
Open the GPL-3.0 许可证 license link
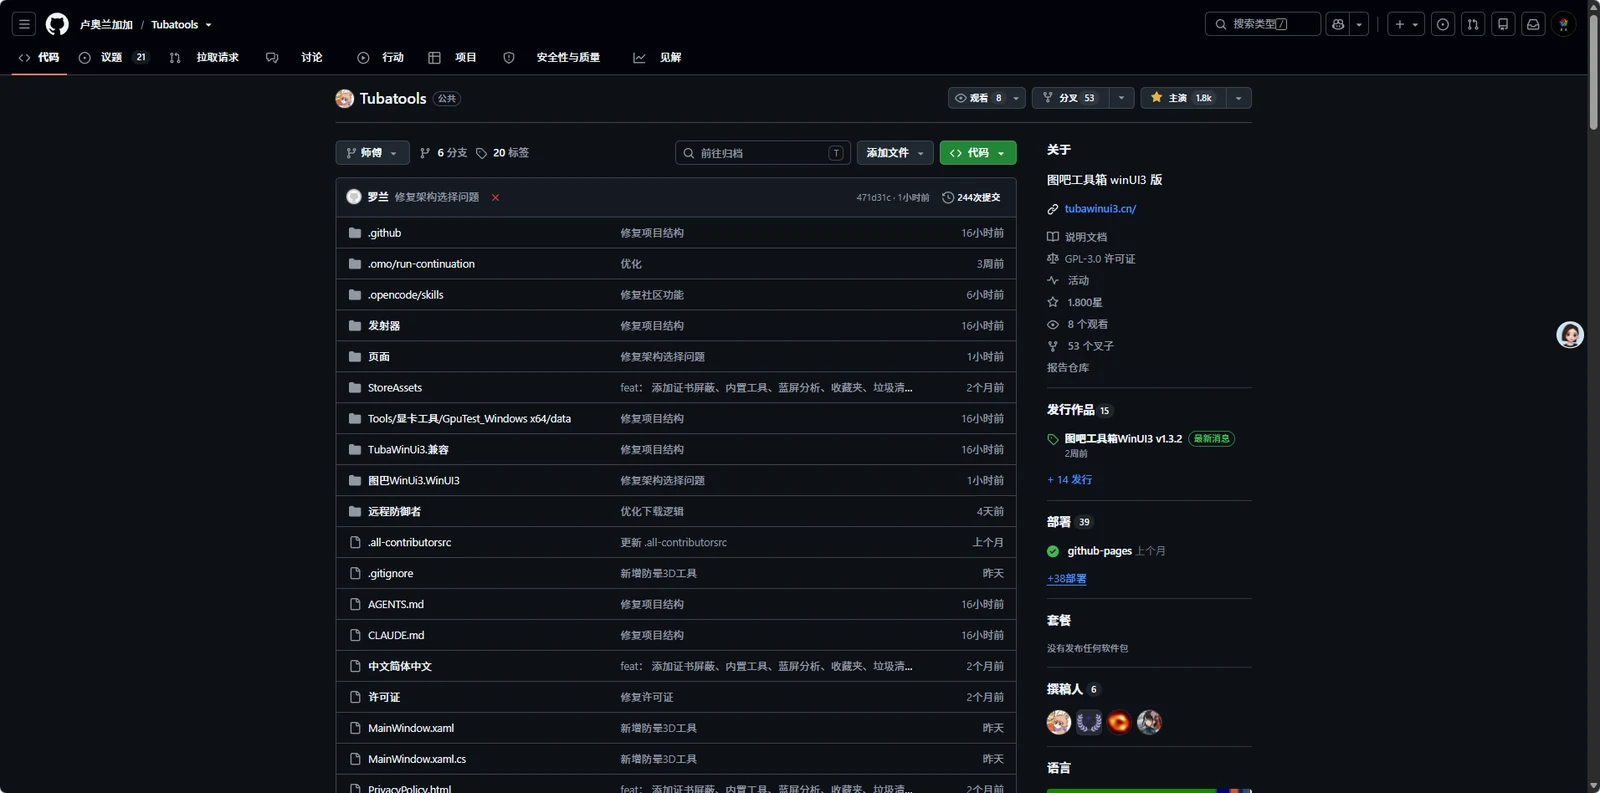click(1100, 259)
